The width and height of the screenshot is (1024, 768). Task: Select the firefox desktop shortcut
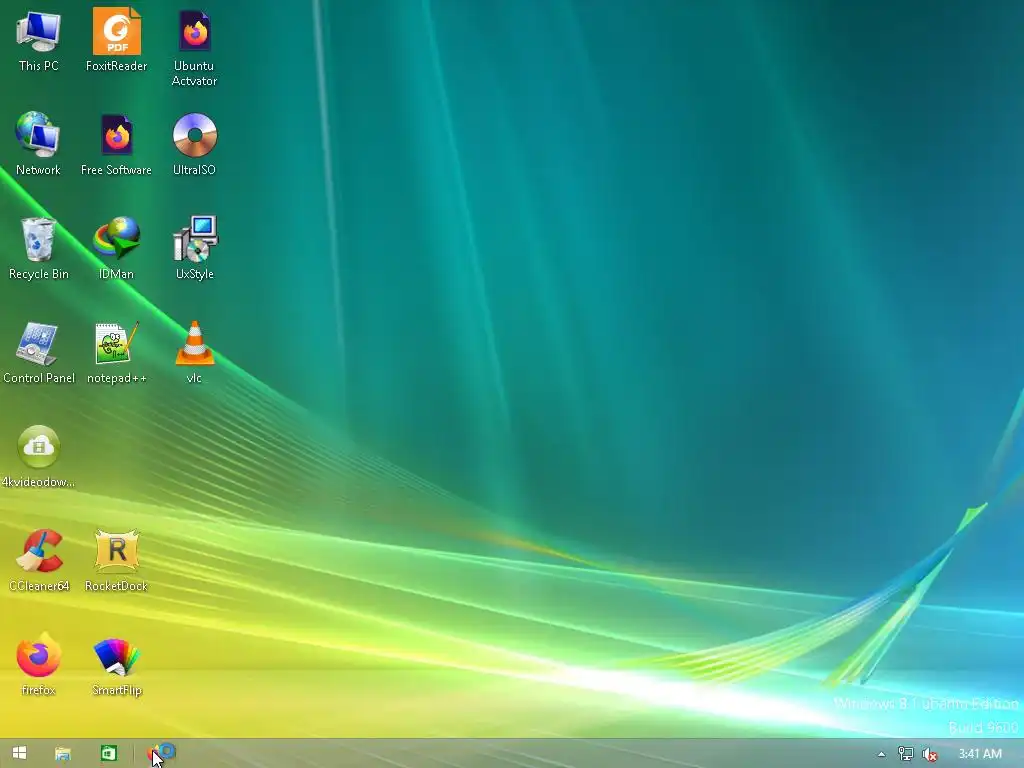pos(39,655)
